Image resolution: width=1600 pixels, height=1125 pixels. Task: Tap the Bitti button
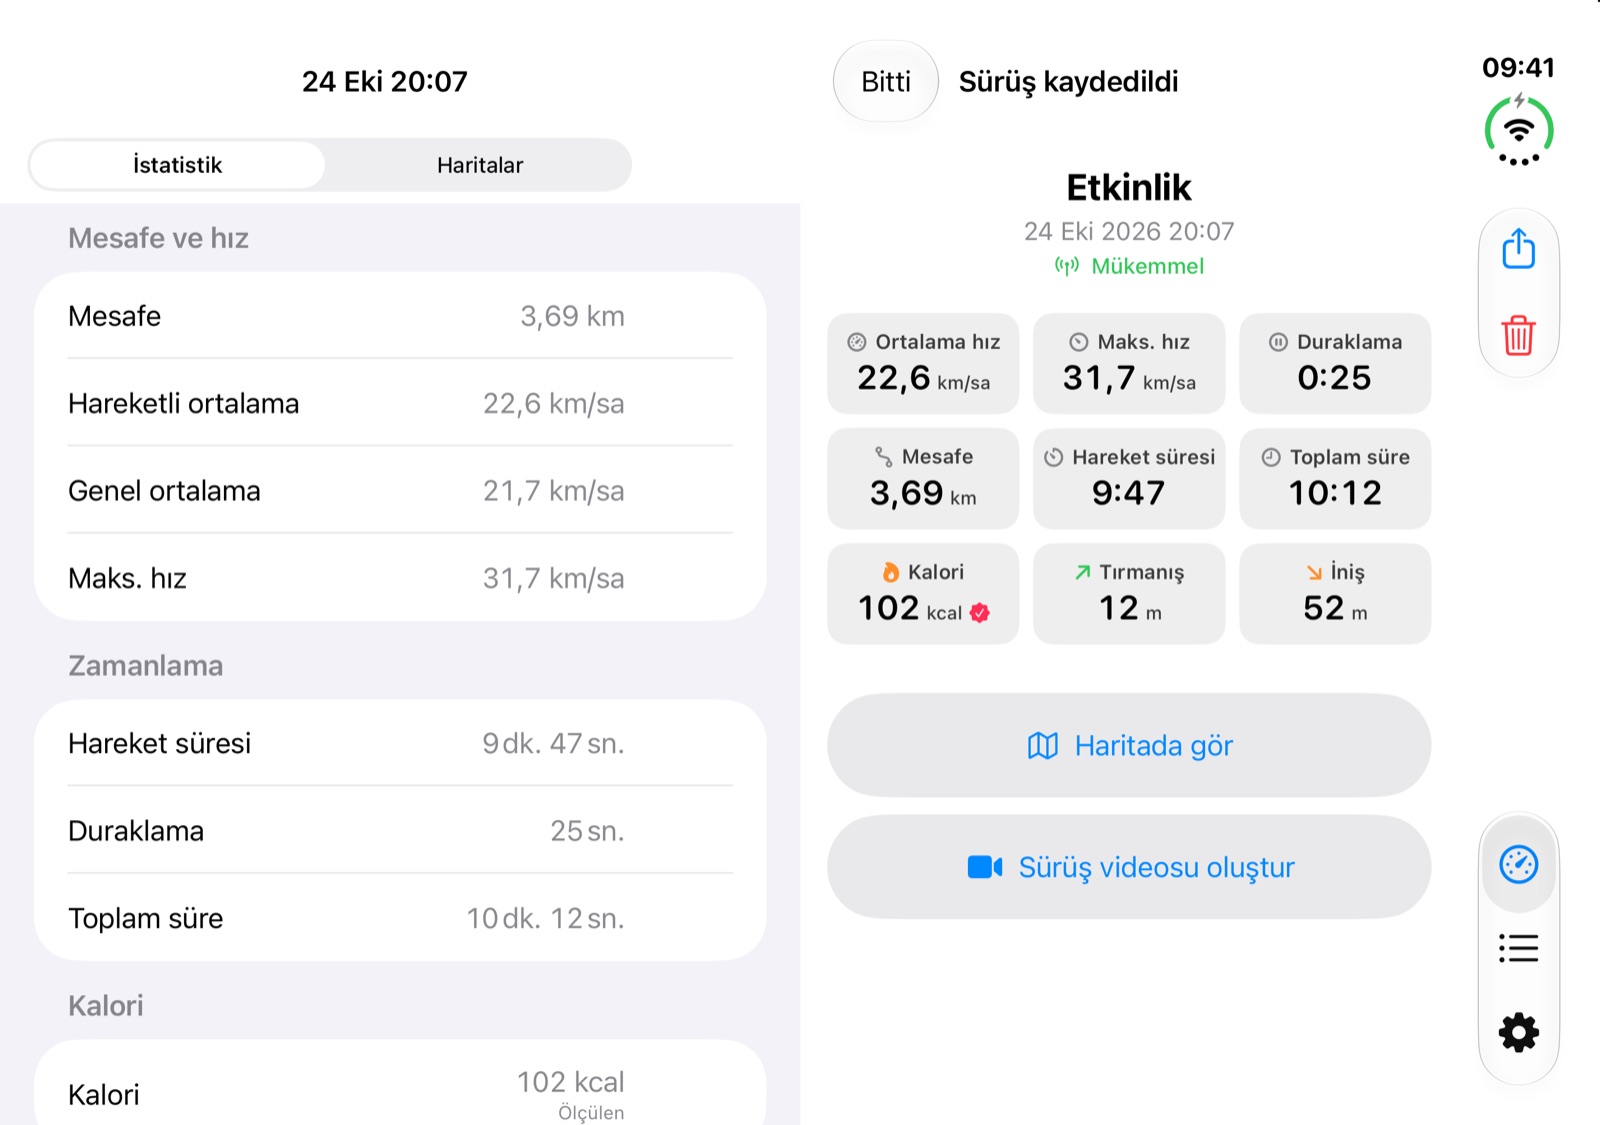pyautogui.click(x=886, y=81)
